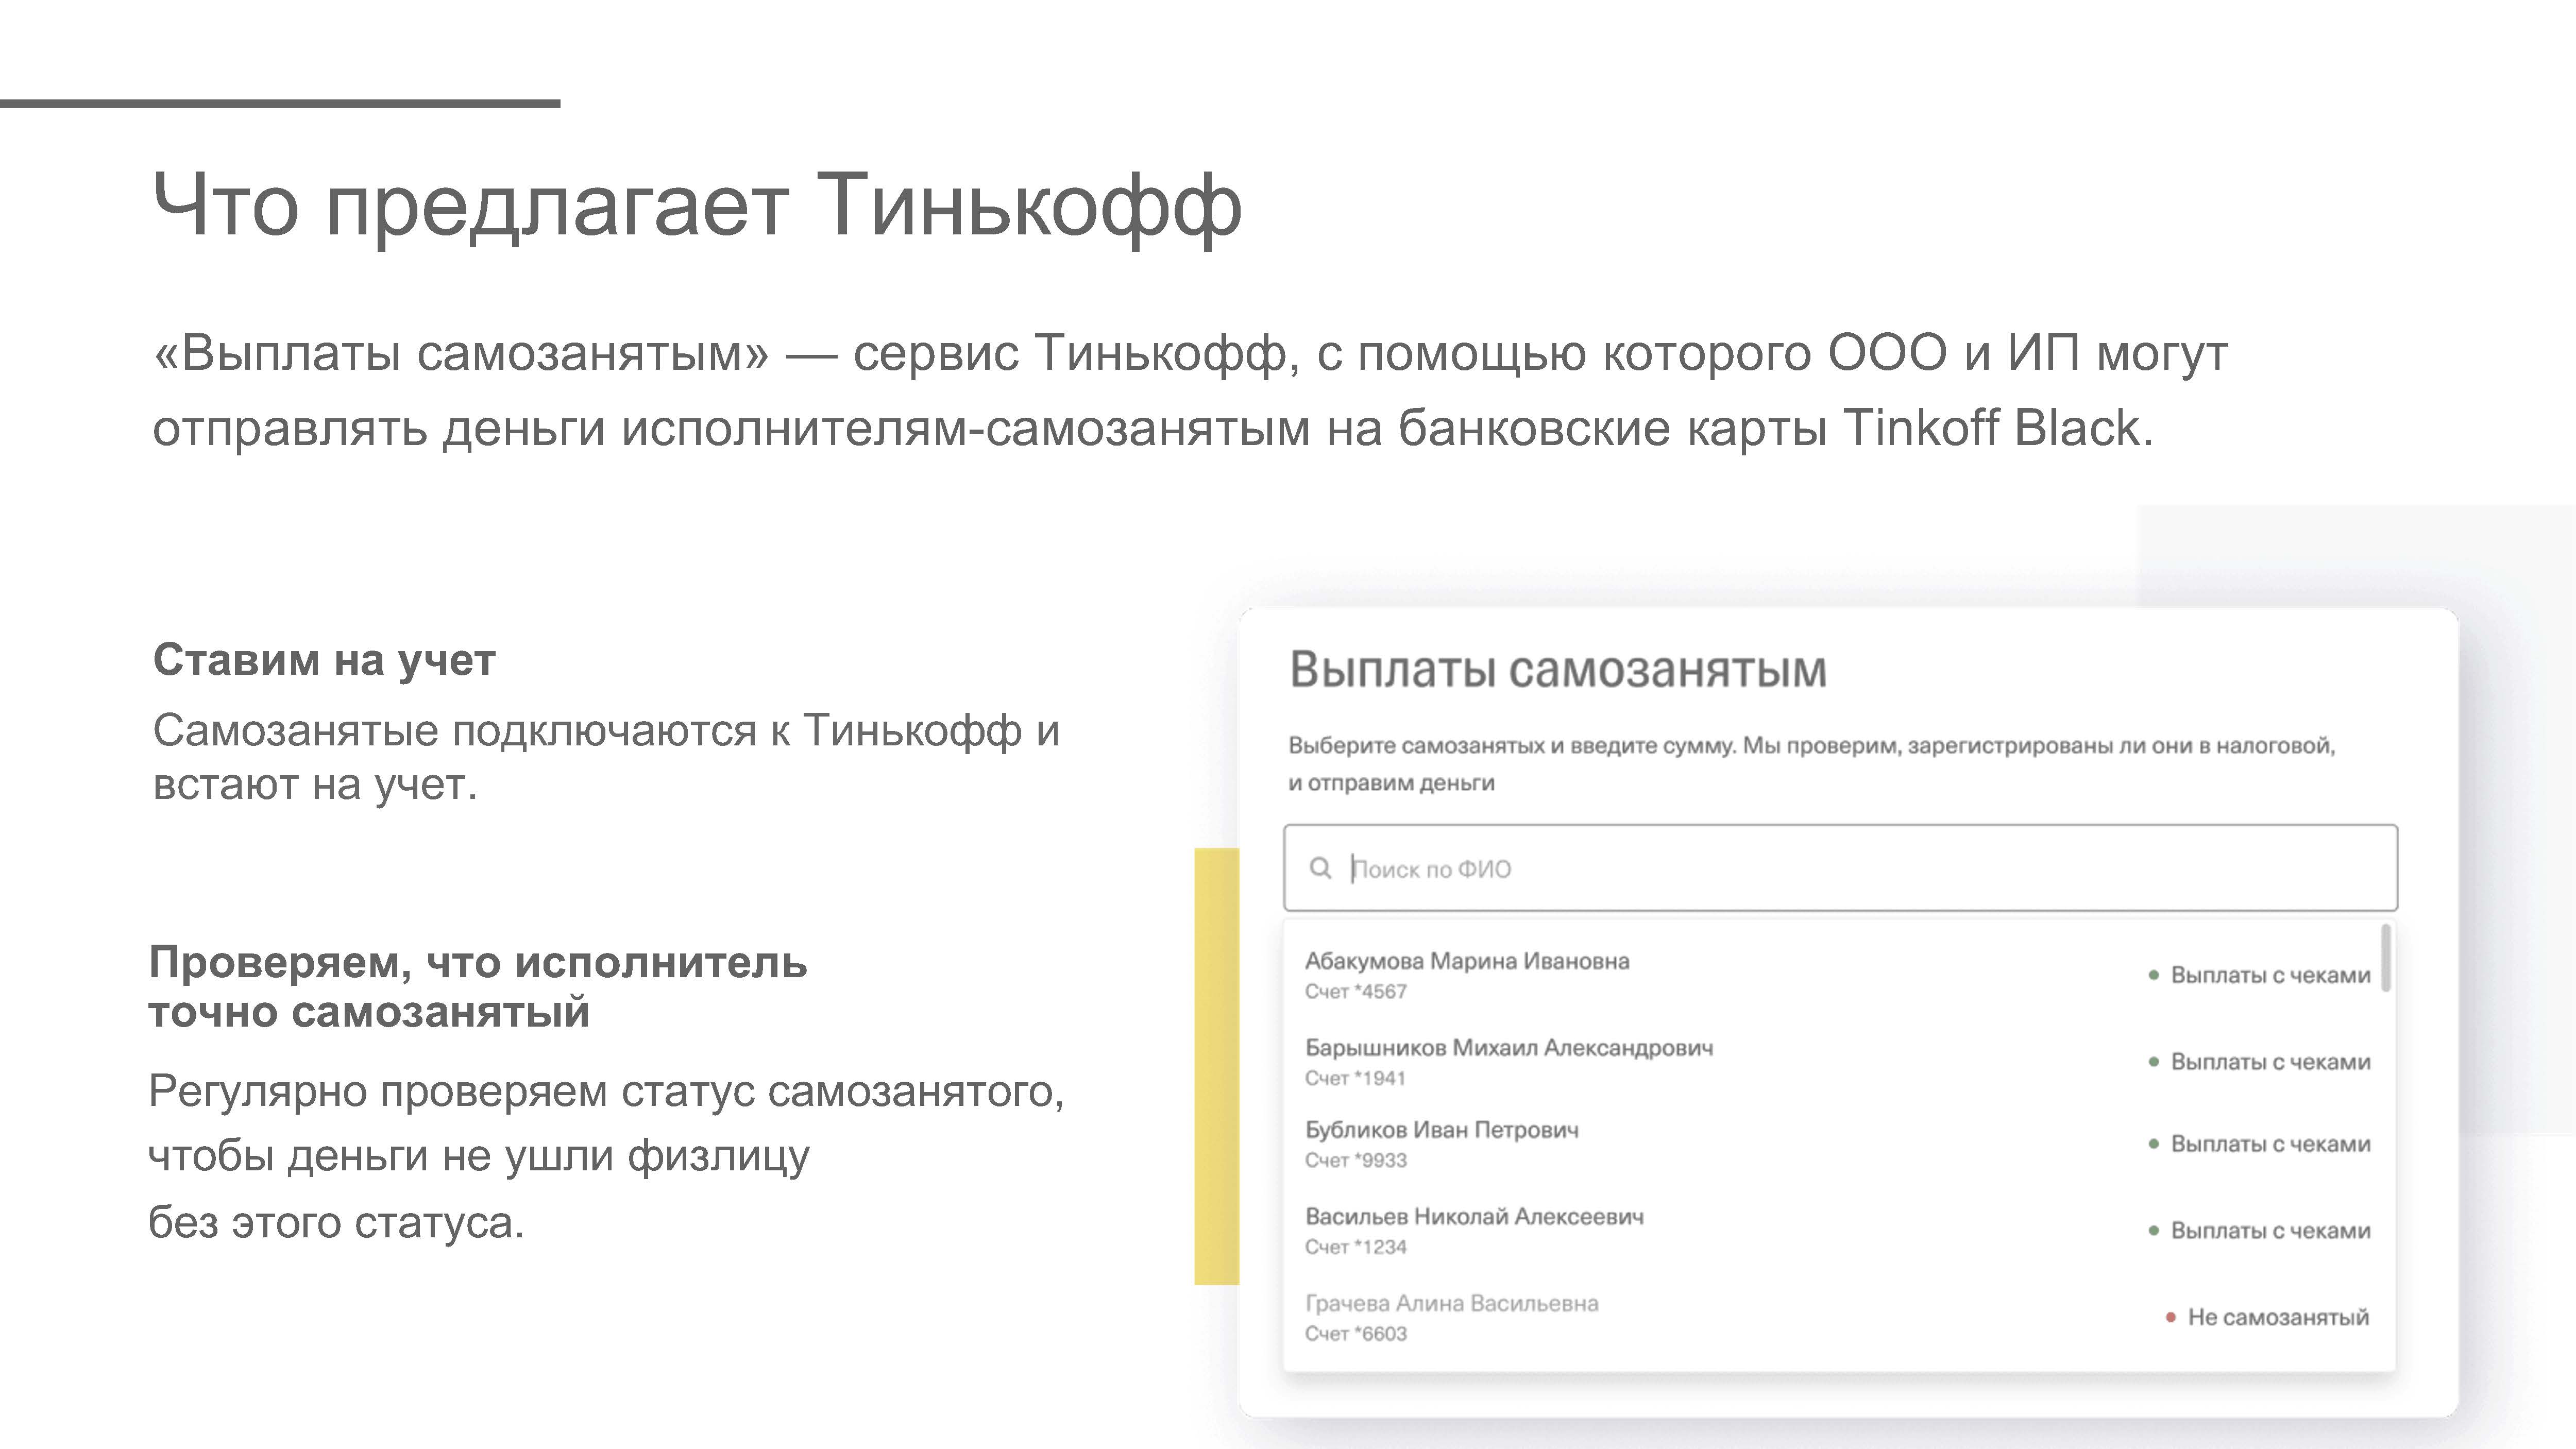Click account text 'Счет *4567'

point(1356,992)
